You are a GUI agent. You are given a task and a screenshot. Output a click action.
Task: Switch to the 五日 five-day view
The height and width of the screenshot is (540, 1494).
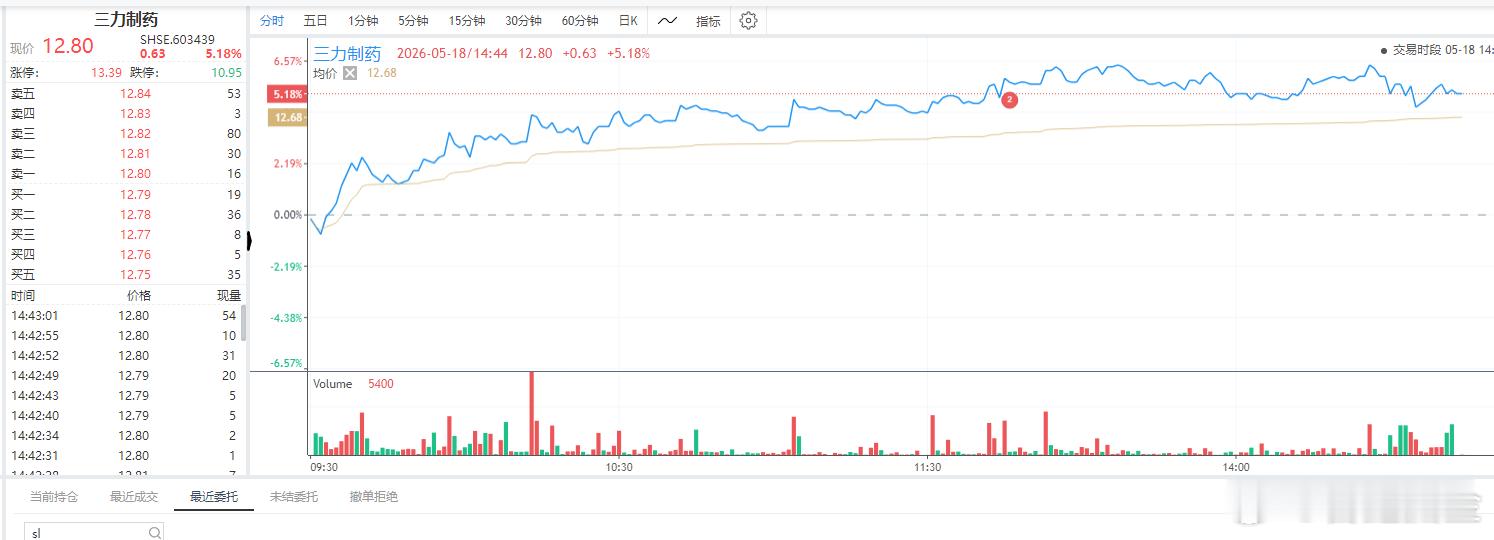click(x=315, y=20)
